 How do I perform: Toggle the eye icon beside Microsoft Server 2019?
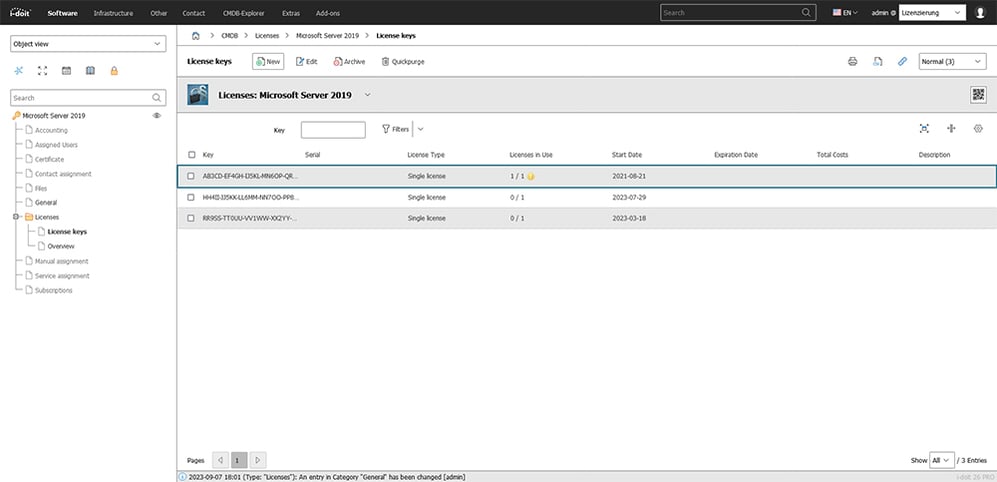click(156, 116)
